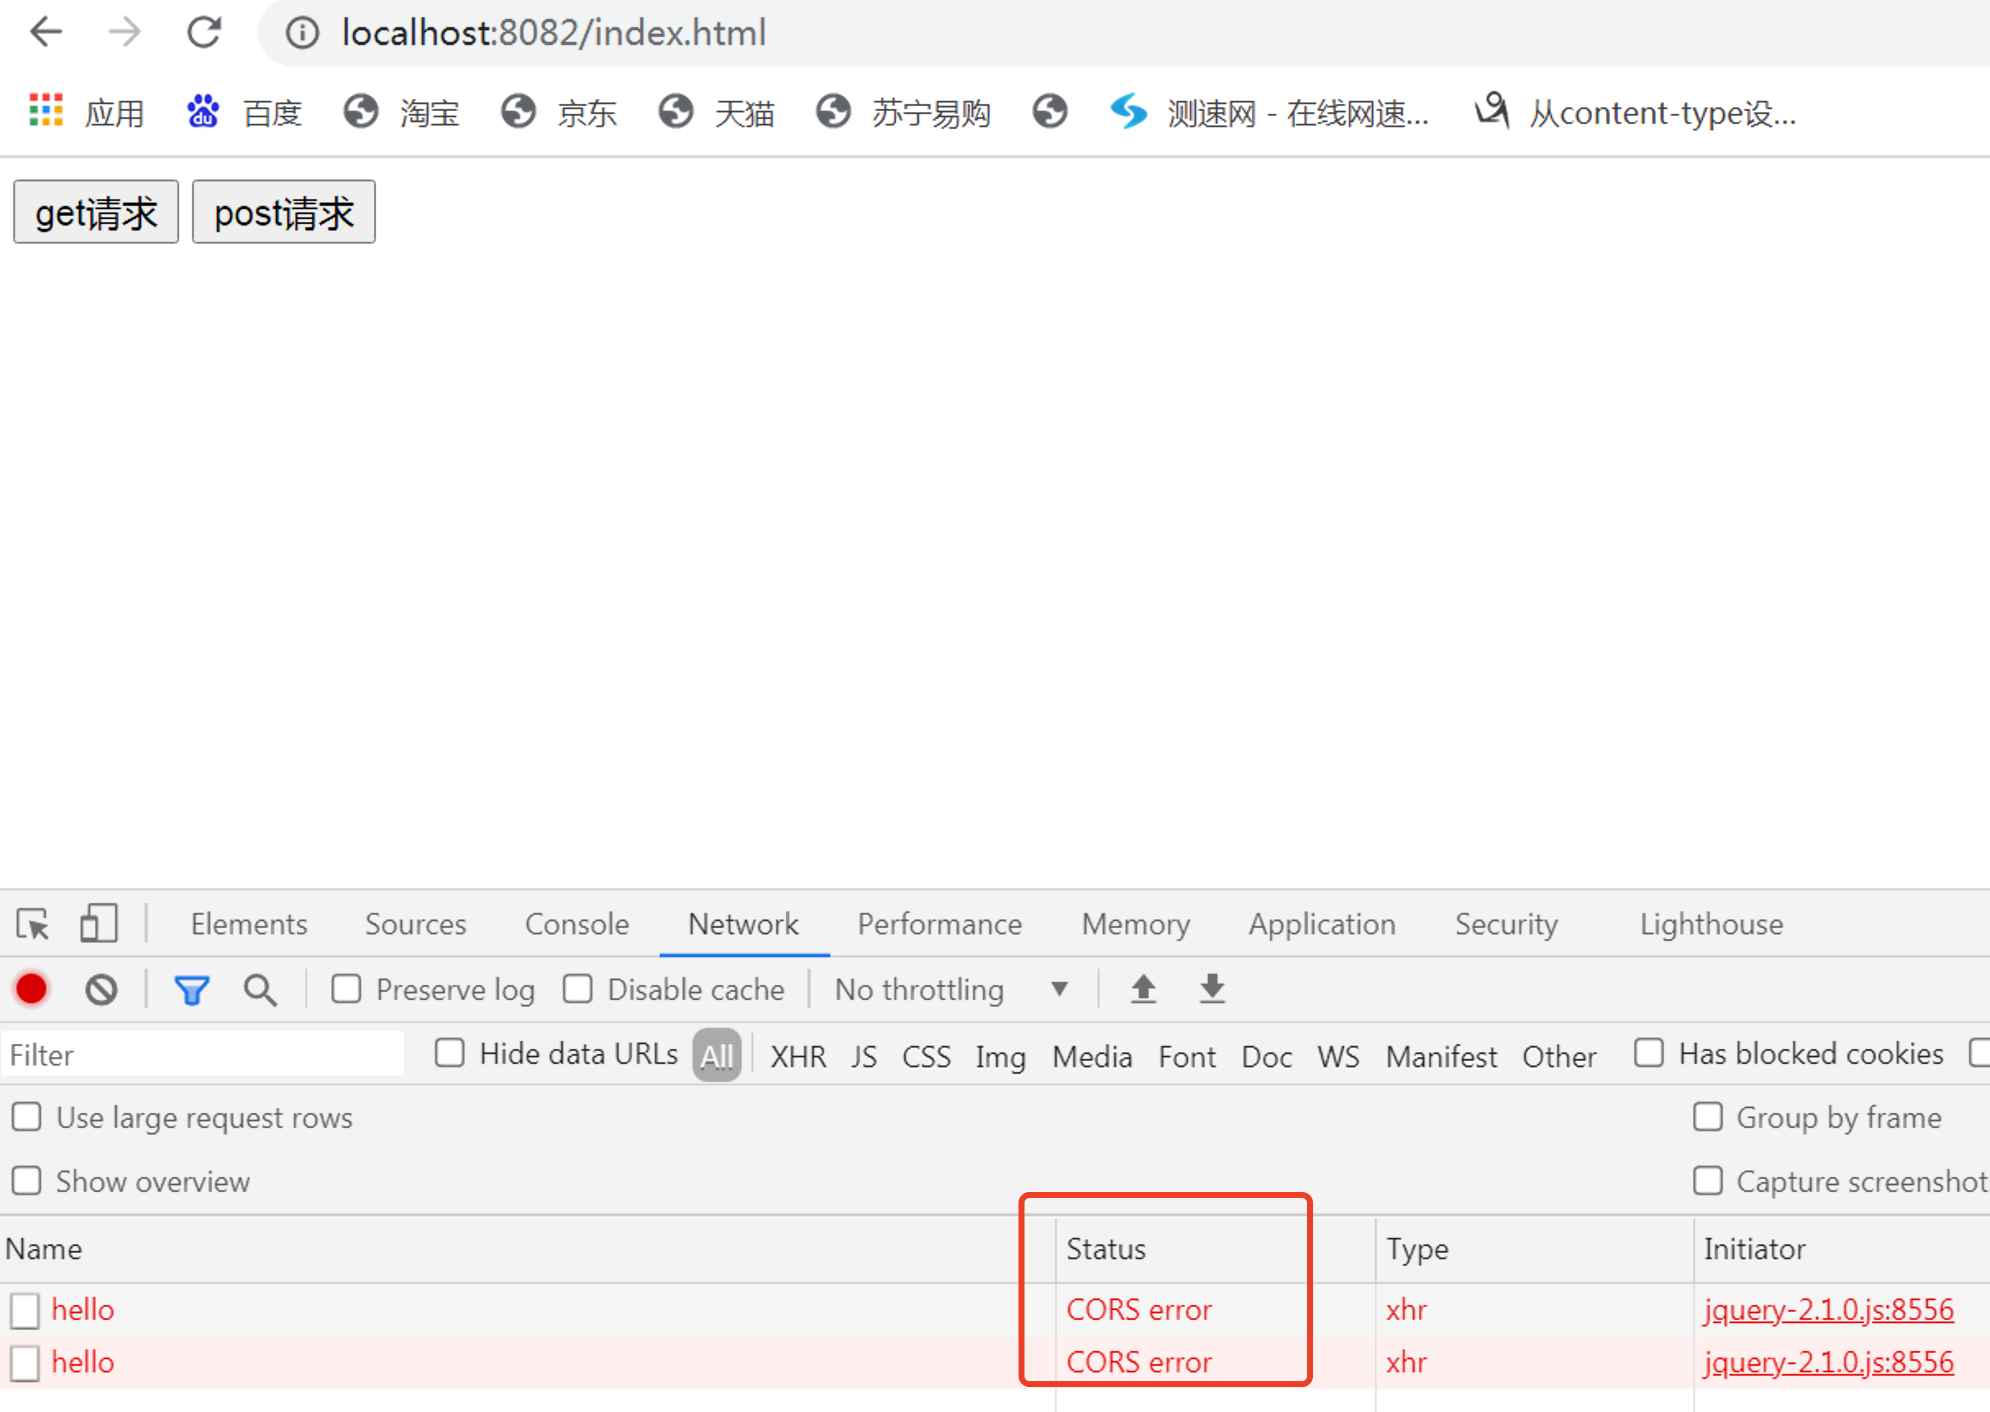Enable the Preserve log checkbox

tap(347, 989)
